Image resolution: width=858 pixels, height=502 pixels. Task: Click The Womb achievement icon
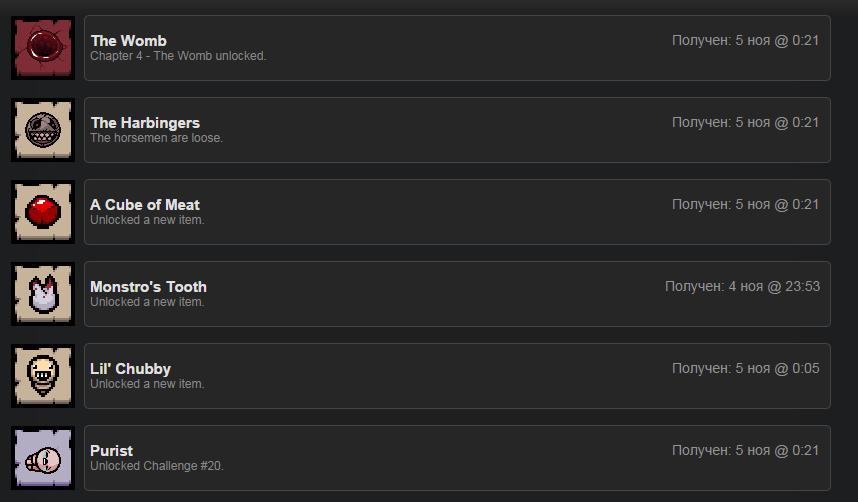[x=43, y=48]
